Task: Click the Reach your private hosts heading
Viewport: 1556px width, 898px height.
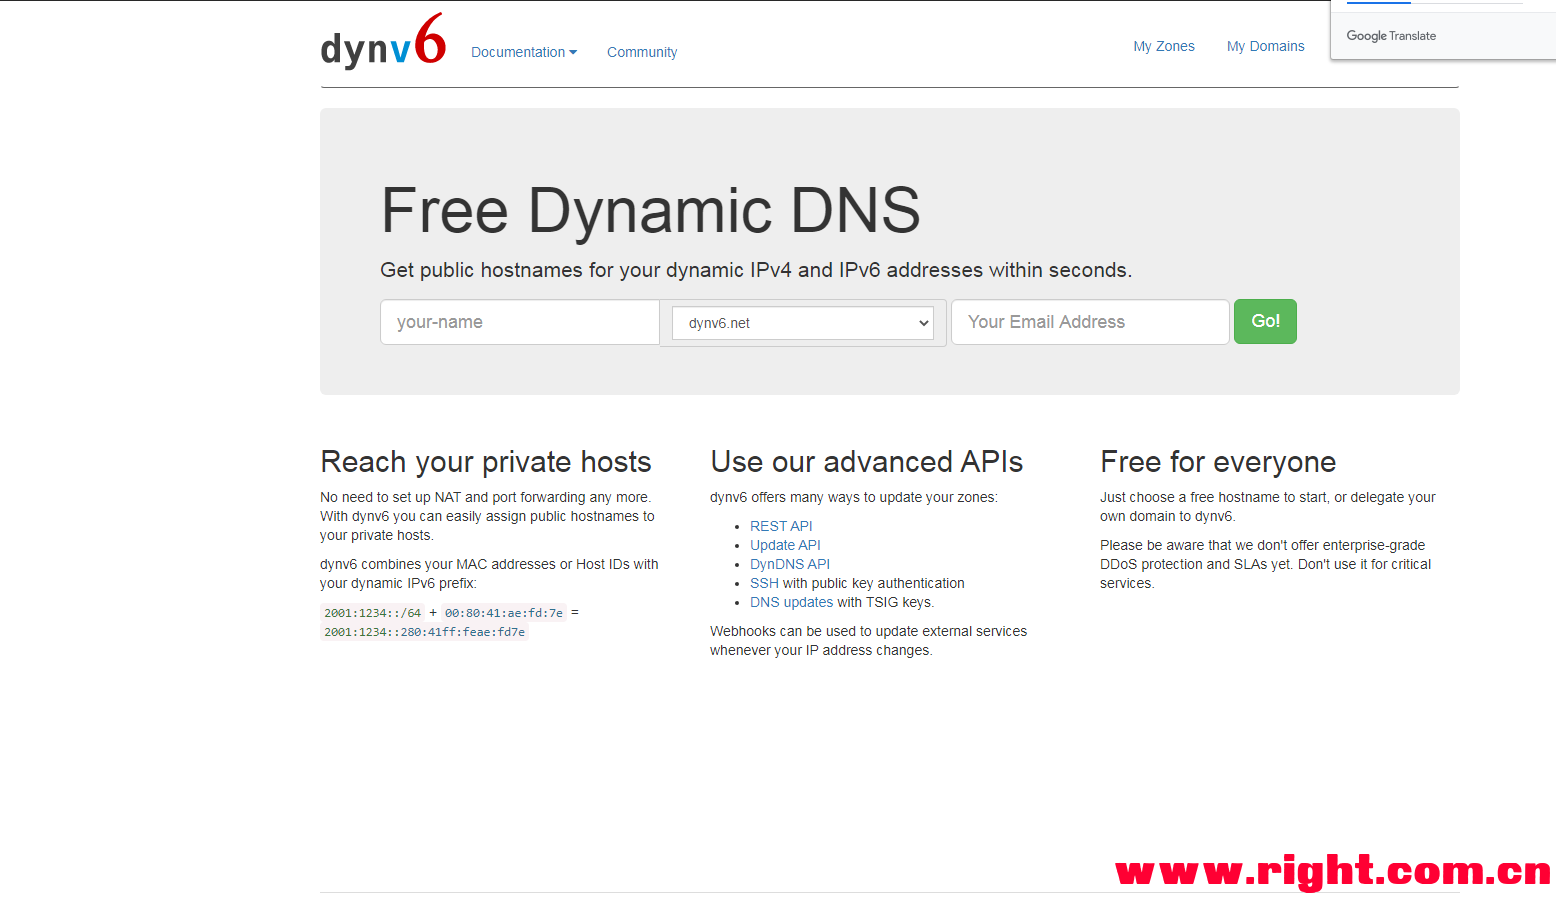Action: coord(486,462)
